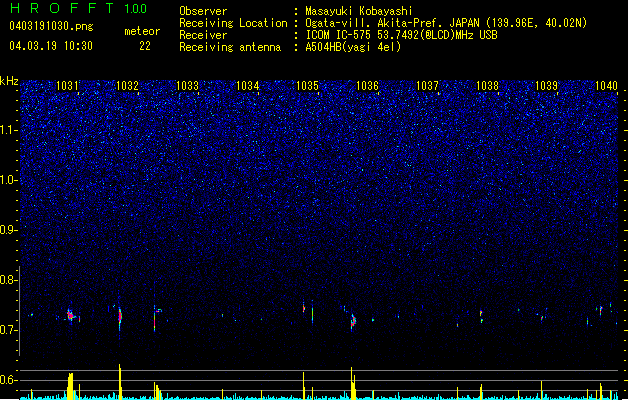Image resolution: width=629 pixels, height=400 pixels.
Task: Click the 'Observer' field label
Action: pos(203,11)
